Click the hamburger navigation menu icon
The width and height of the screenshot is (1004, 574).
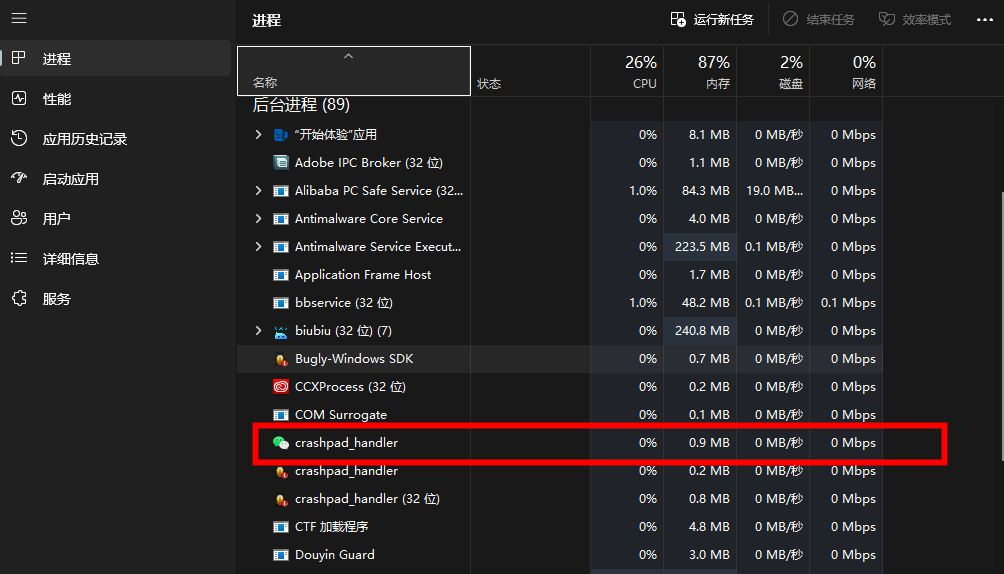point(19,19)
